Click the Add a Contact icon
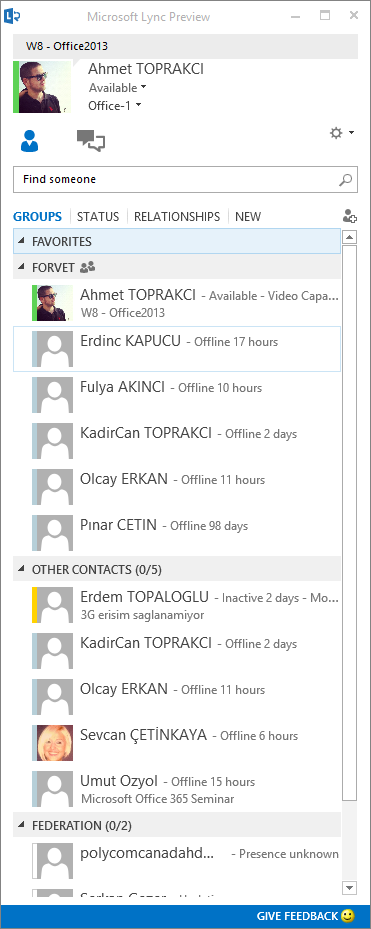 pos(350,217)
